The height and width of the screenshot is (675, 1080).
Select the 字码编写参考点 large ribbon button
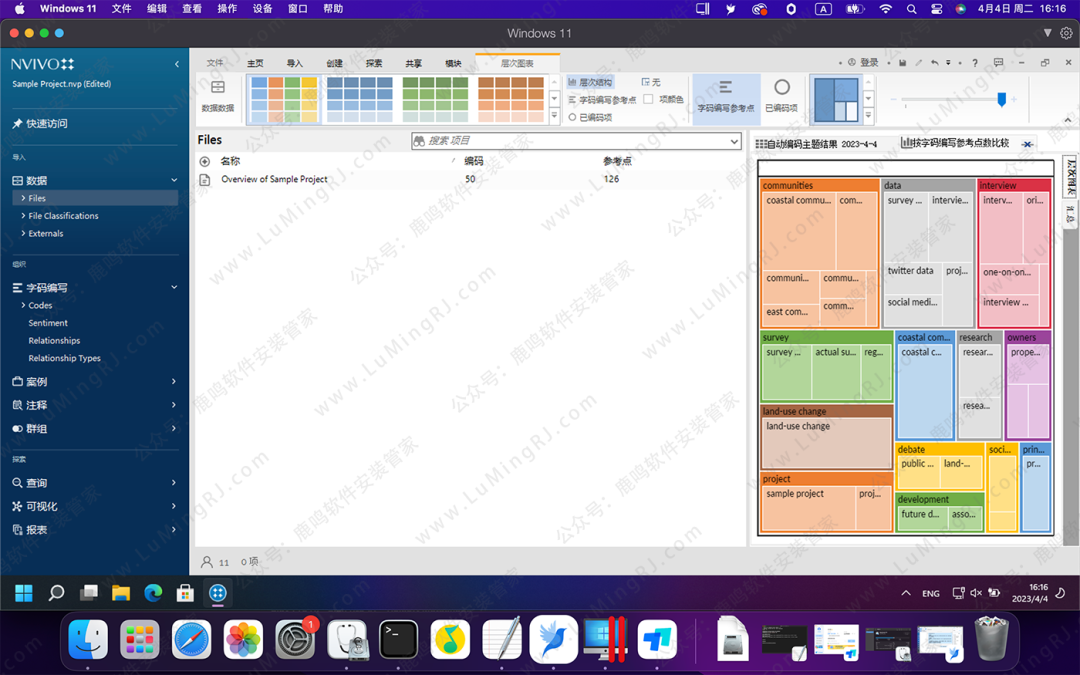(x=726, y=97)
